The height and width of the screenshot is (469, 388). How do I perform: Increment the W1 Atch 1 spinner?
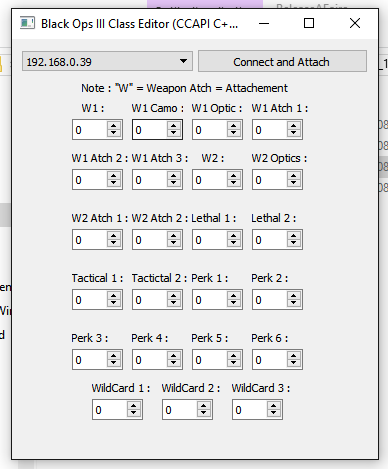294,126
